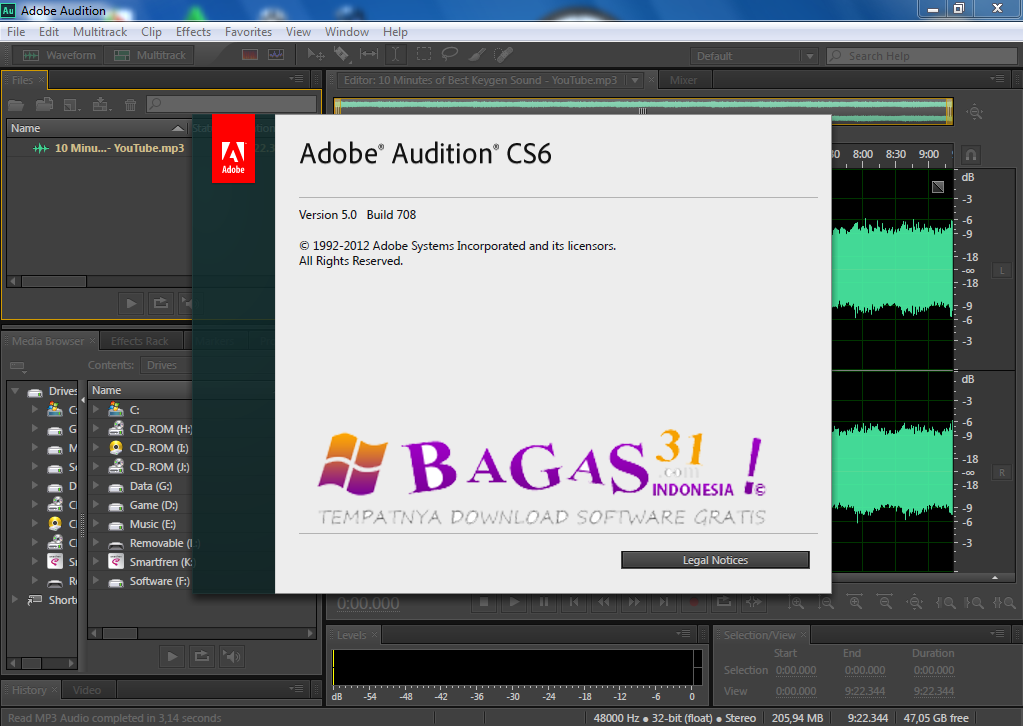The width and height of the screenshot is (1023, 726).
Task: Open the Selection/View panel options menu
Action: coord(997,633)
